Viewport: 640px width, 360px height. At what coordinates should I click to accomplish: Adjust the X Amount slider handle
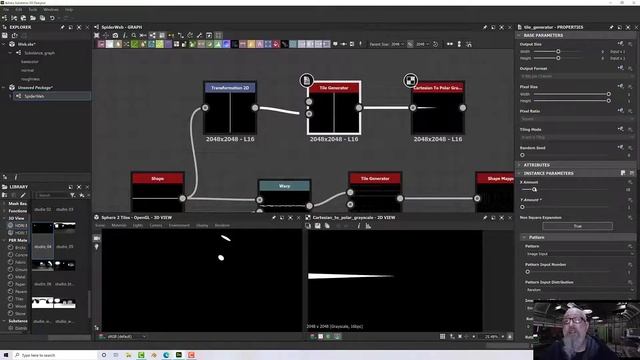pos(534,189)
